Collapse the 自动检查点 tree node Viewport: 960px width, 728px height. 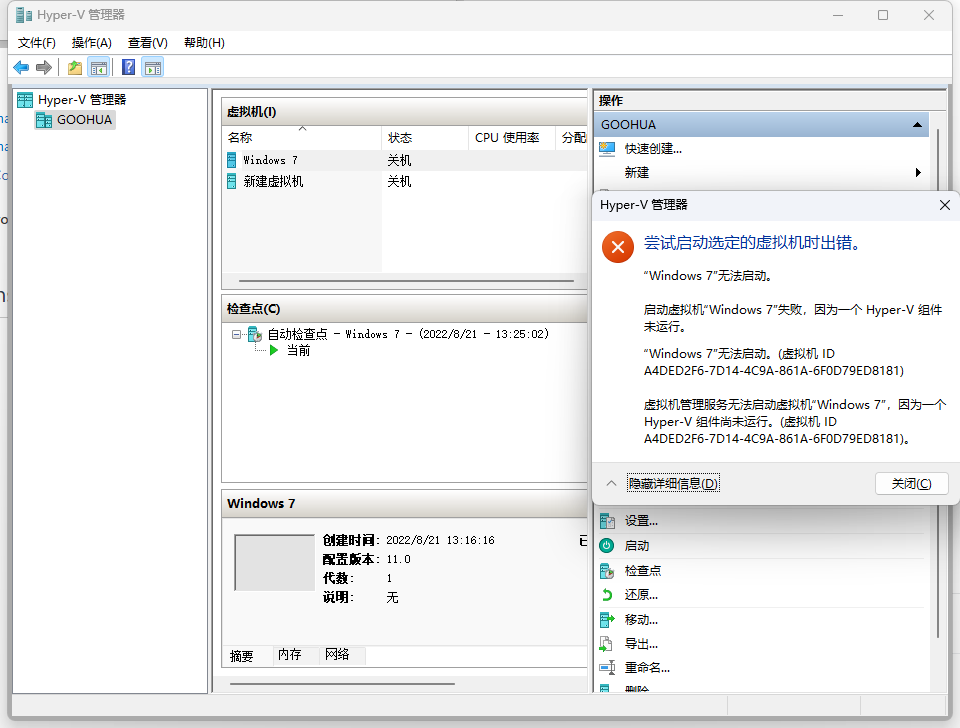[236, 334]
